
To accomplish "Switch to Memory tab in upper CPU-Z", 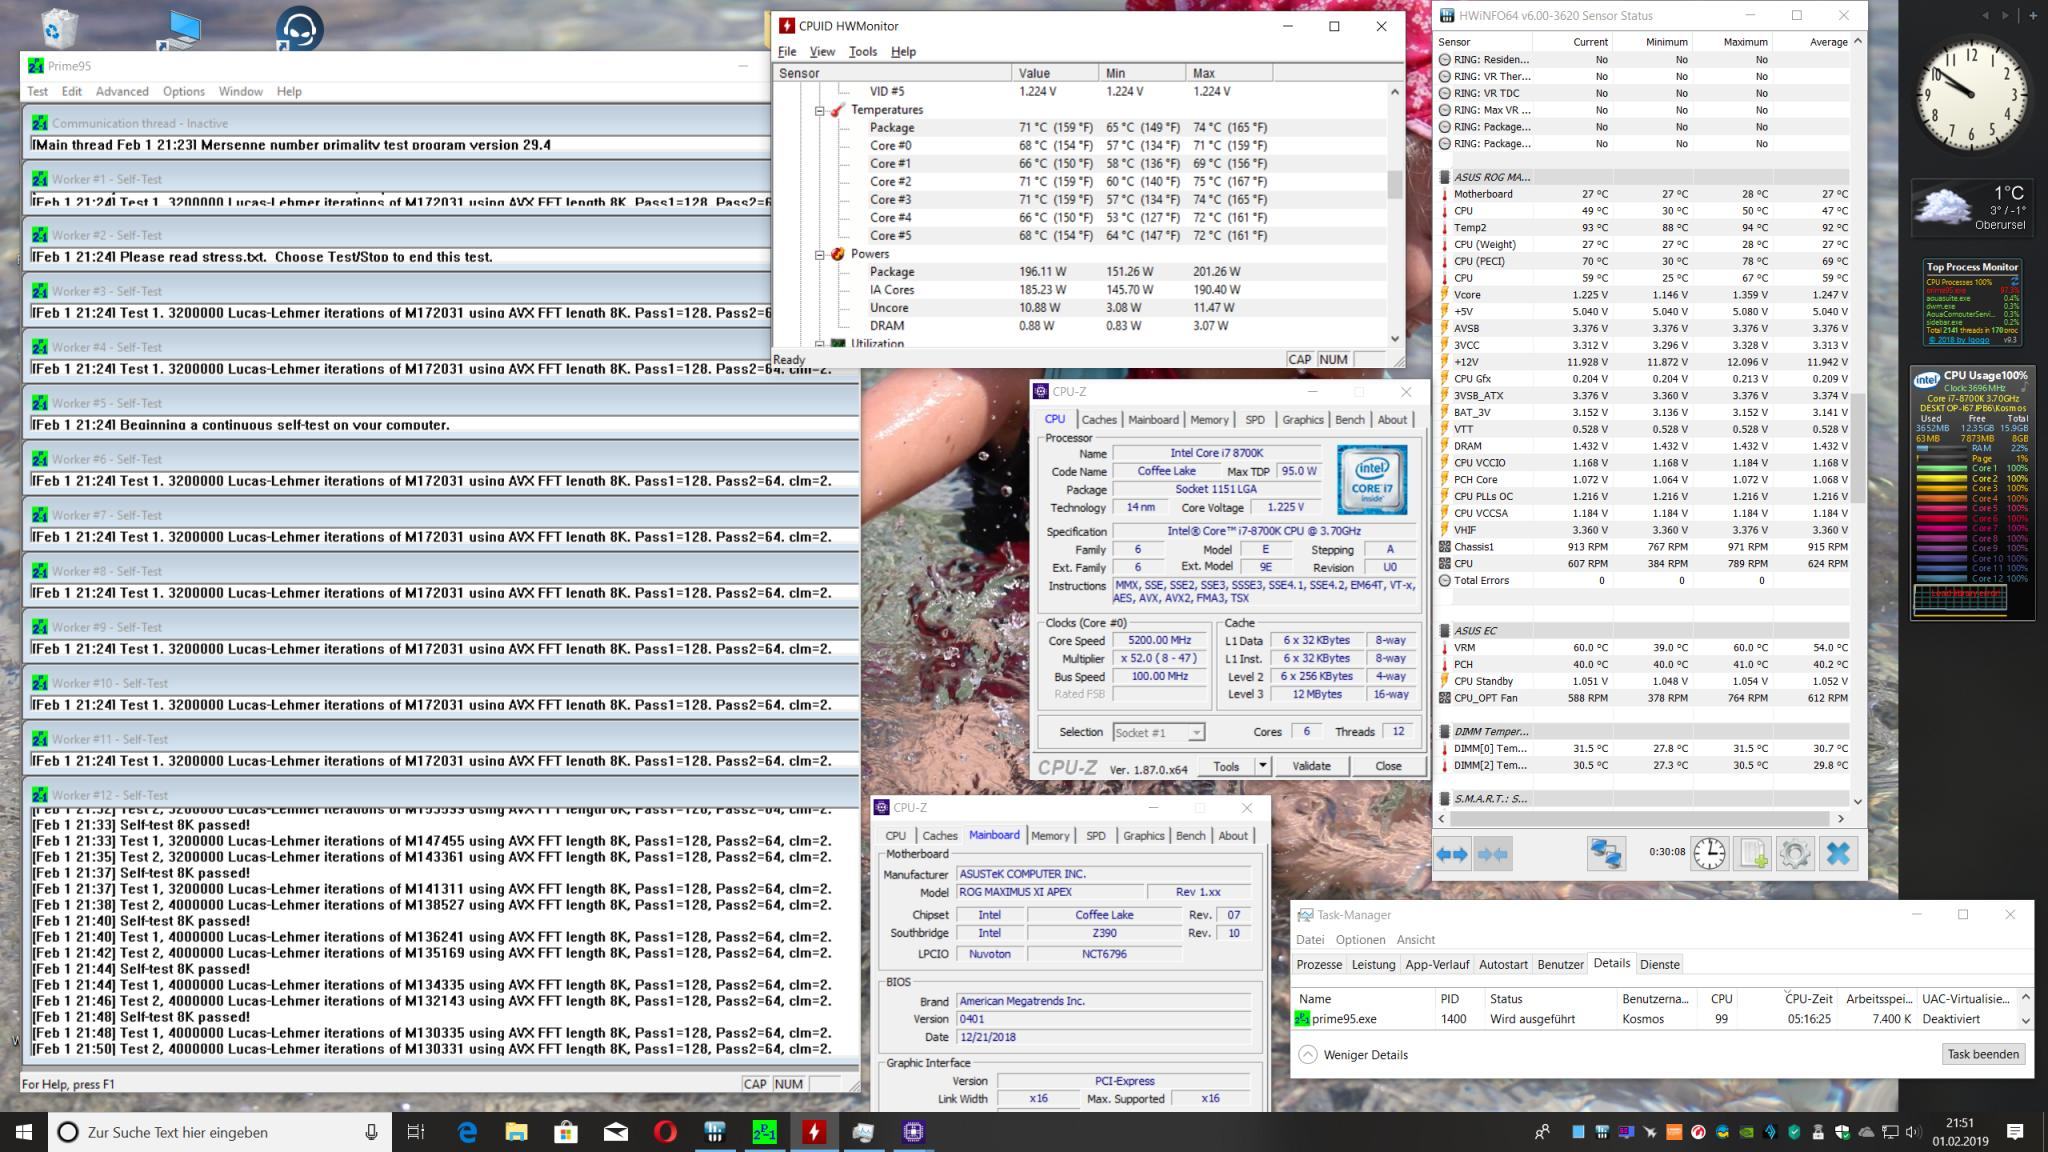I will coord(1209,420).
